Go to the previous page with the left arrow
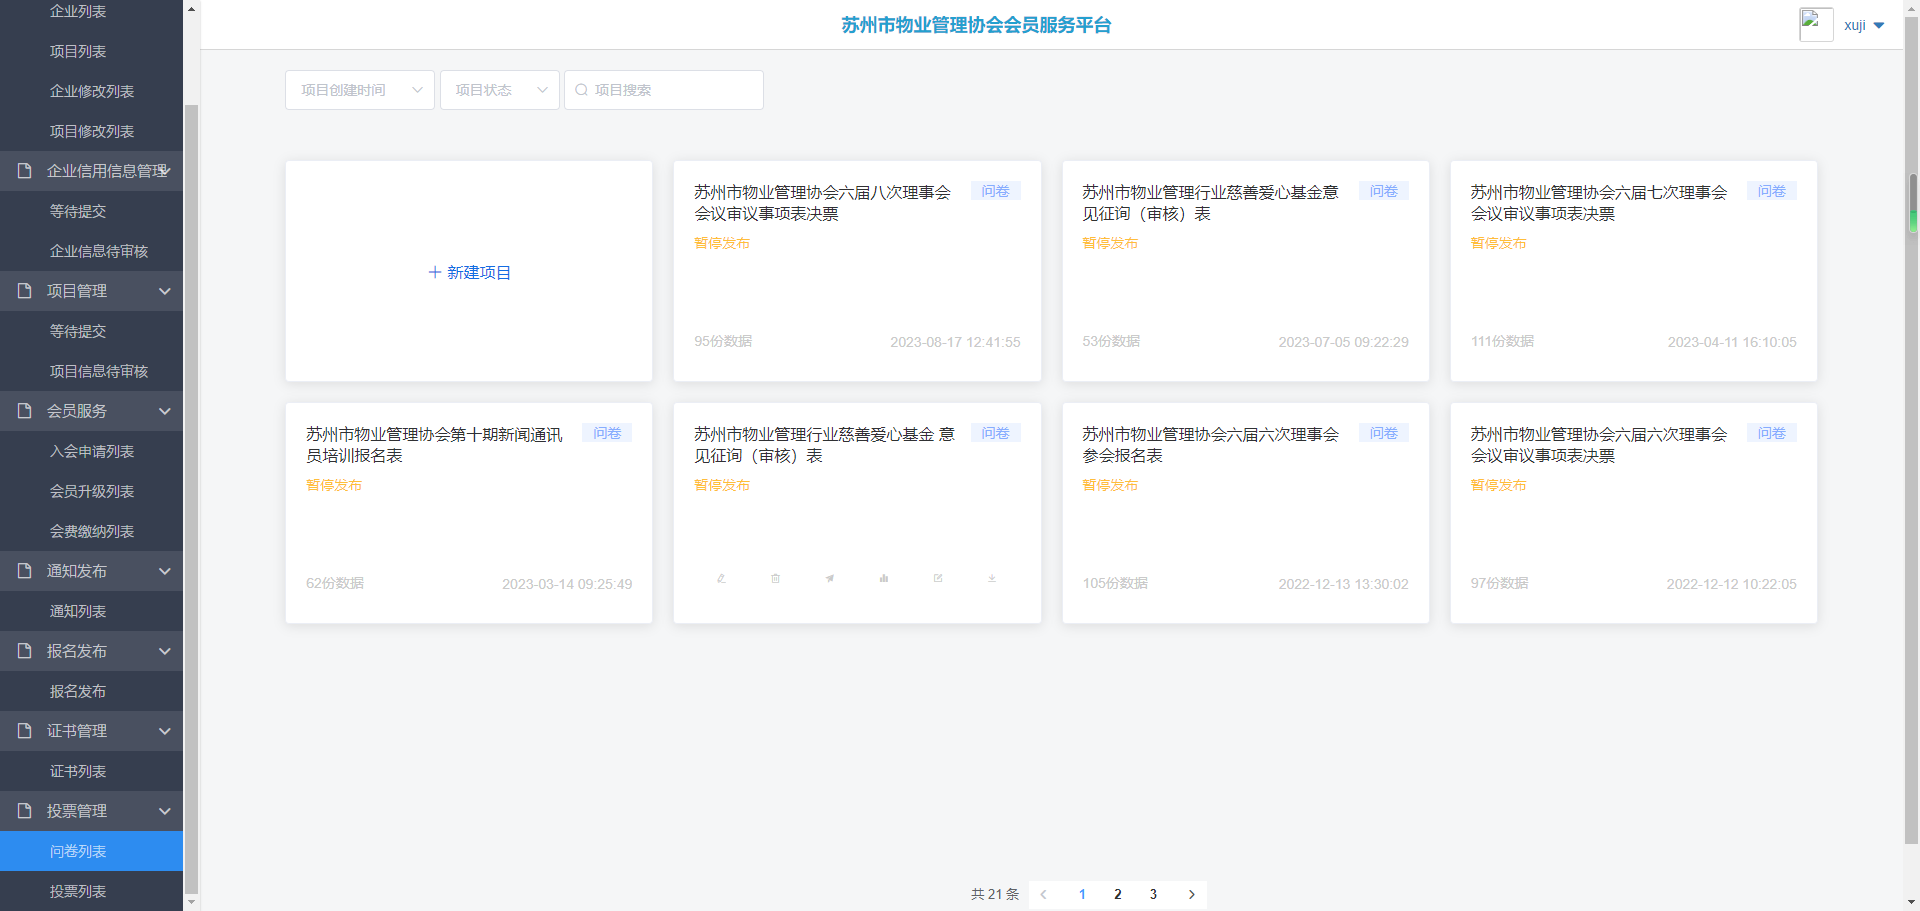The width and height of the screenshot is (1920, 911). point(1044,894)
